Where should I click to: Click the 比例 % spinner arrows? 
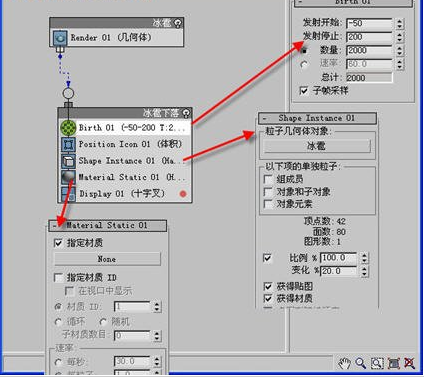[364, 258]
